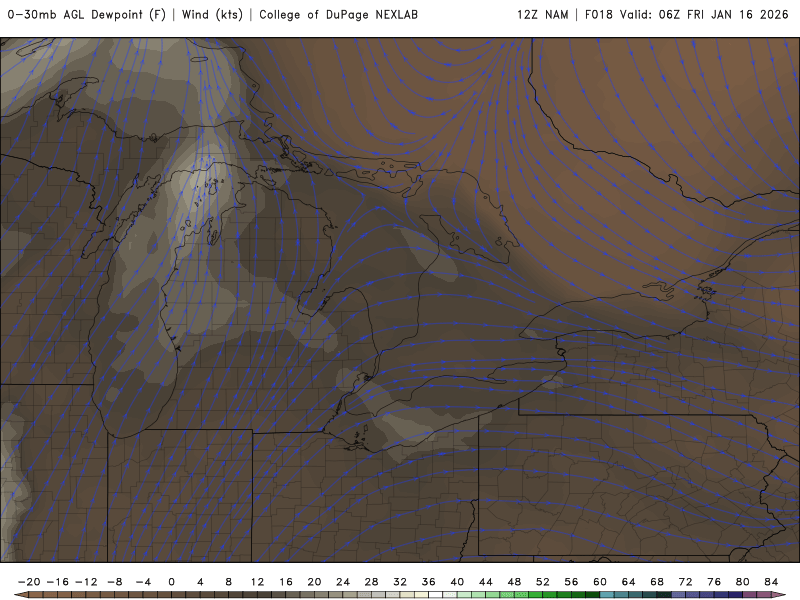Click the 80 legend label
800x600 pixels.
coord(743,582)
